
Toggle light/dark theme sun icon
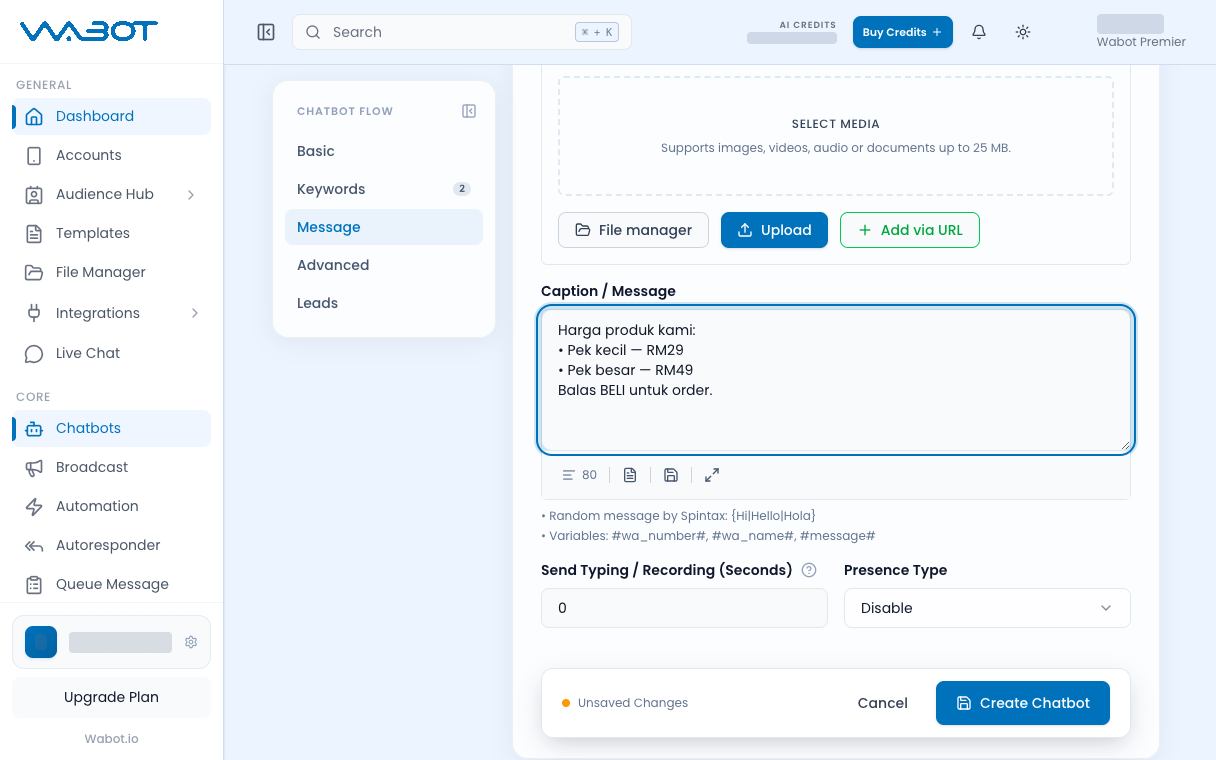(1023, 32)
